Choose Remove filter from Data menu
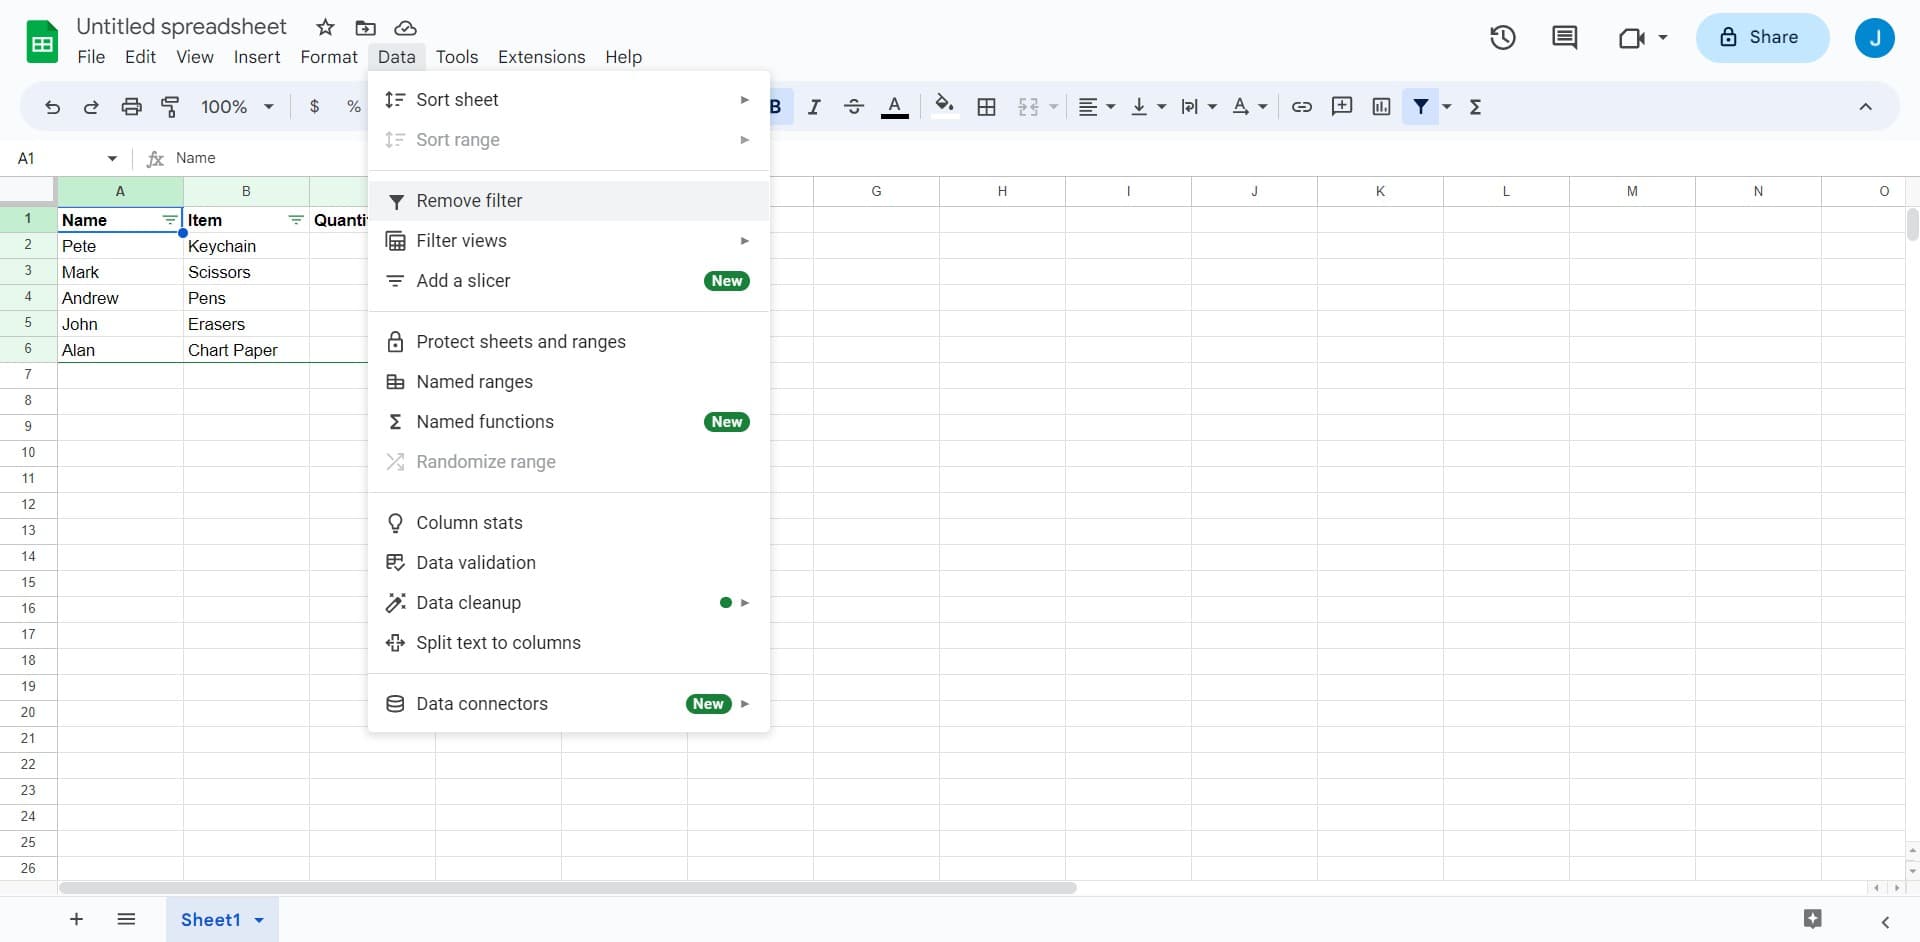Viewport: 1920px width, 942px height. coord(469,201)
